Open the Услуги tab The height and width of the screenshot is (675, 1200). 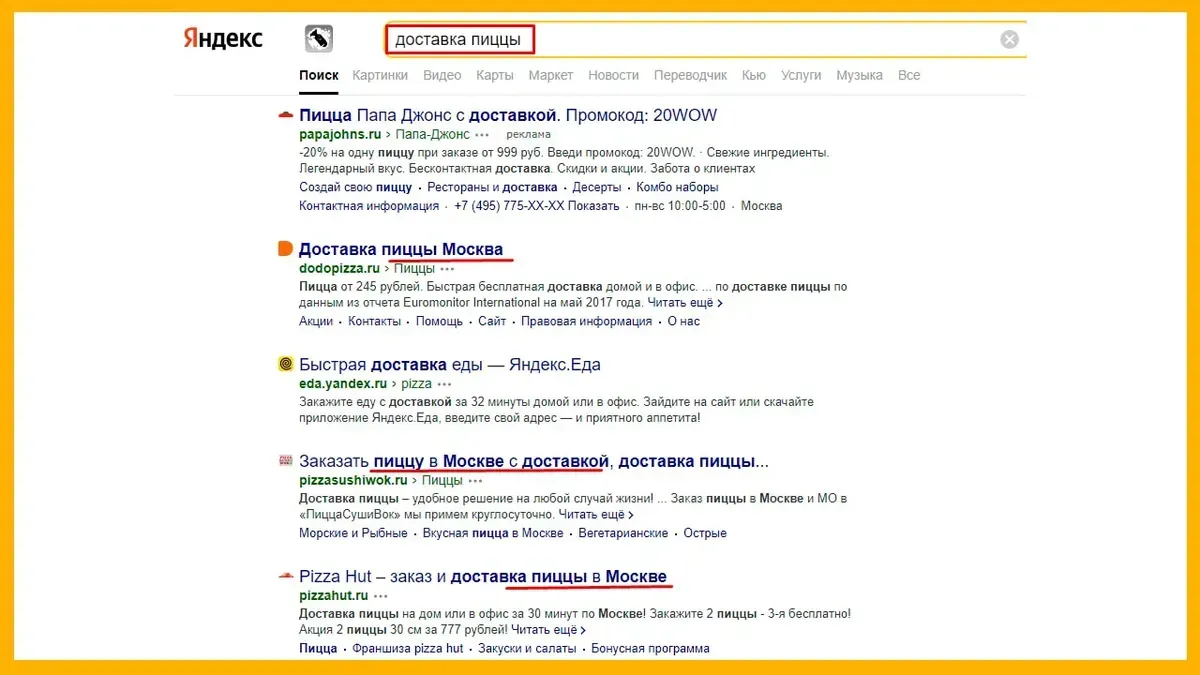(x=801, y=75)
